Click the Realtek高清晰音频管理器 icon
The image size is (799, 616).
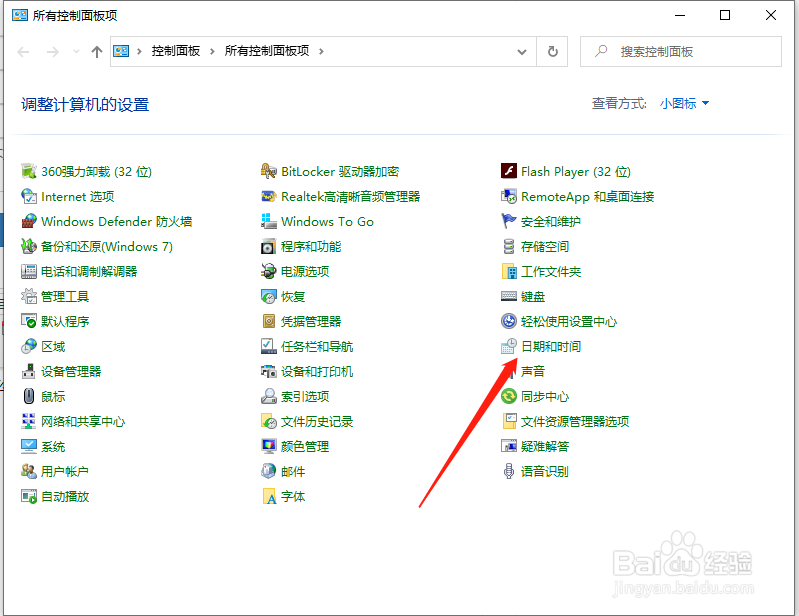(269, 196)
